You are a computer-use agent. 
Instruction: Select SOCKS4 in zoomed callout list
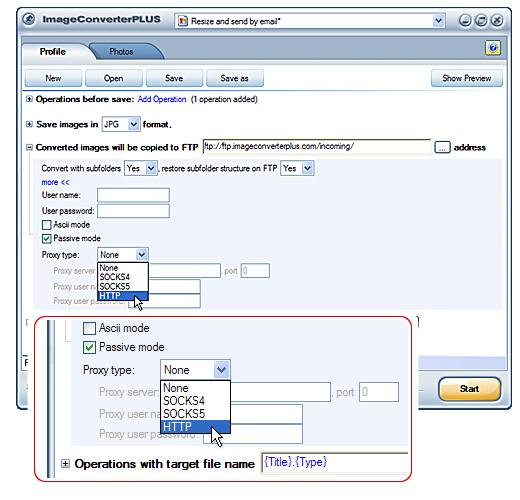[195, 401]
